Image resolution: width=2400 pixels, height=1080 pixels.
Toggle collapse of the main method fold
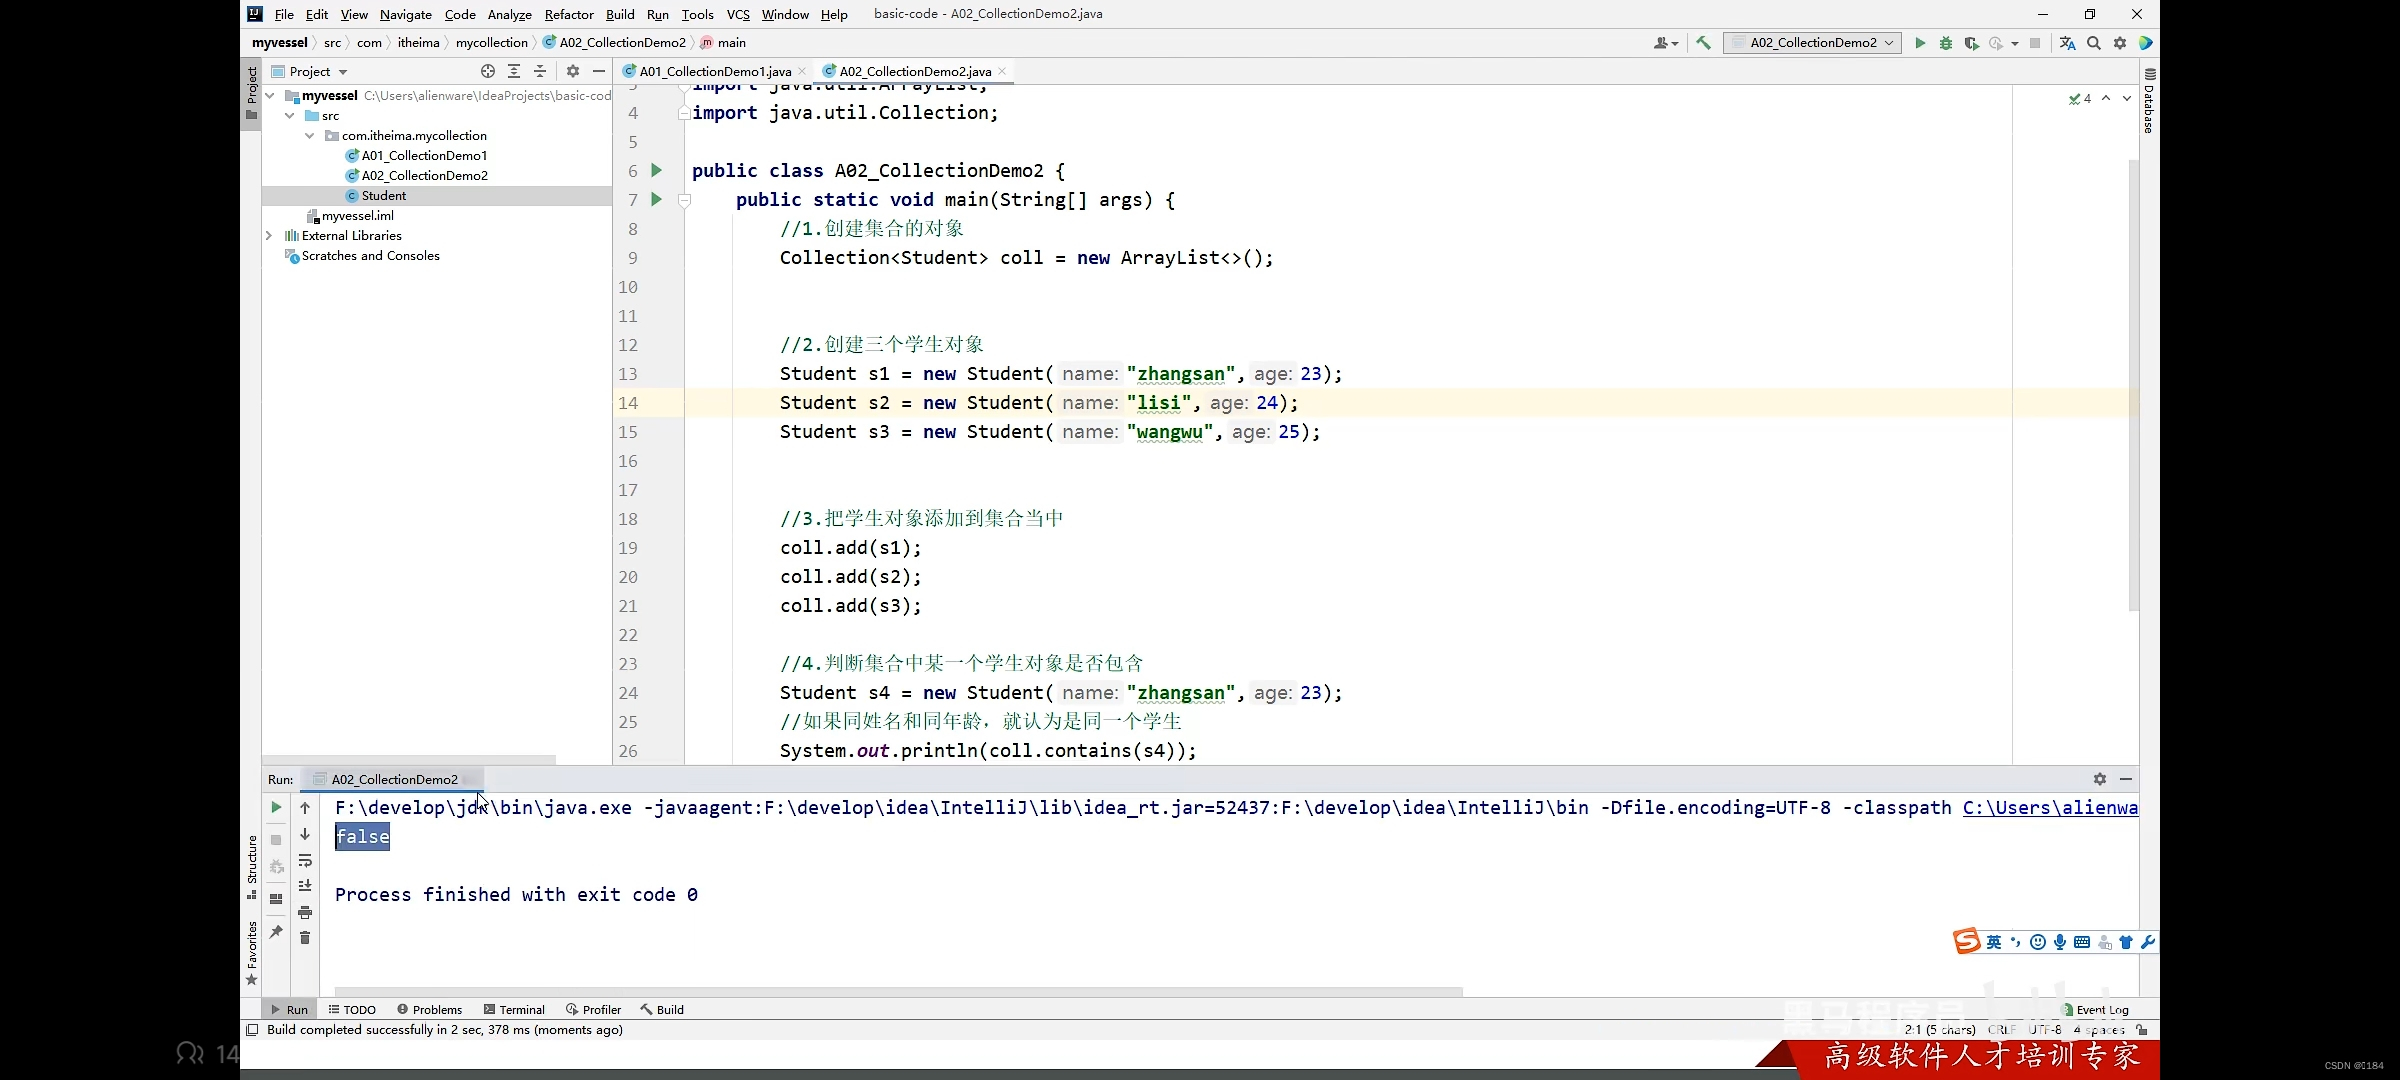[x=685, y=200]
